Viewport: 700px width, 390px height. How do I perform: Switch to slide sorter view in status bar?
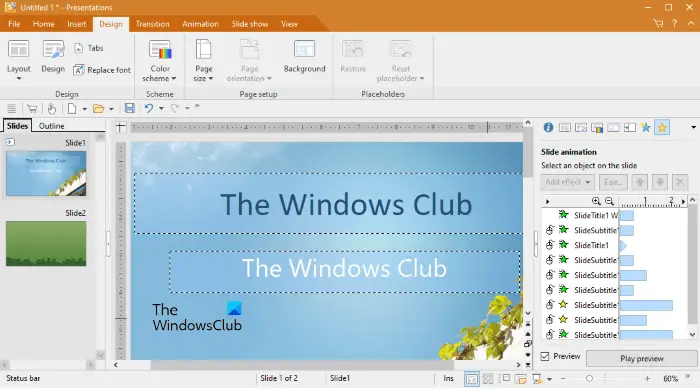coord(488,379)
